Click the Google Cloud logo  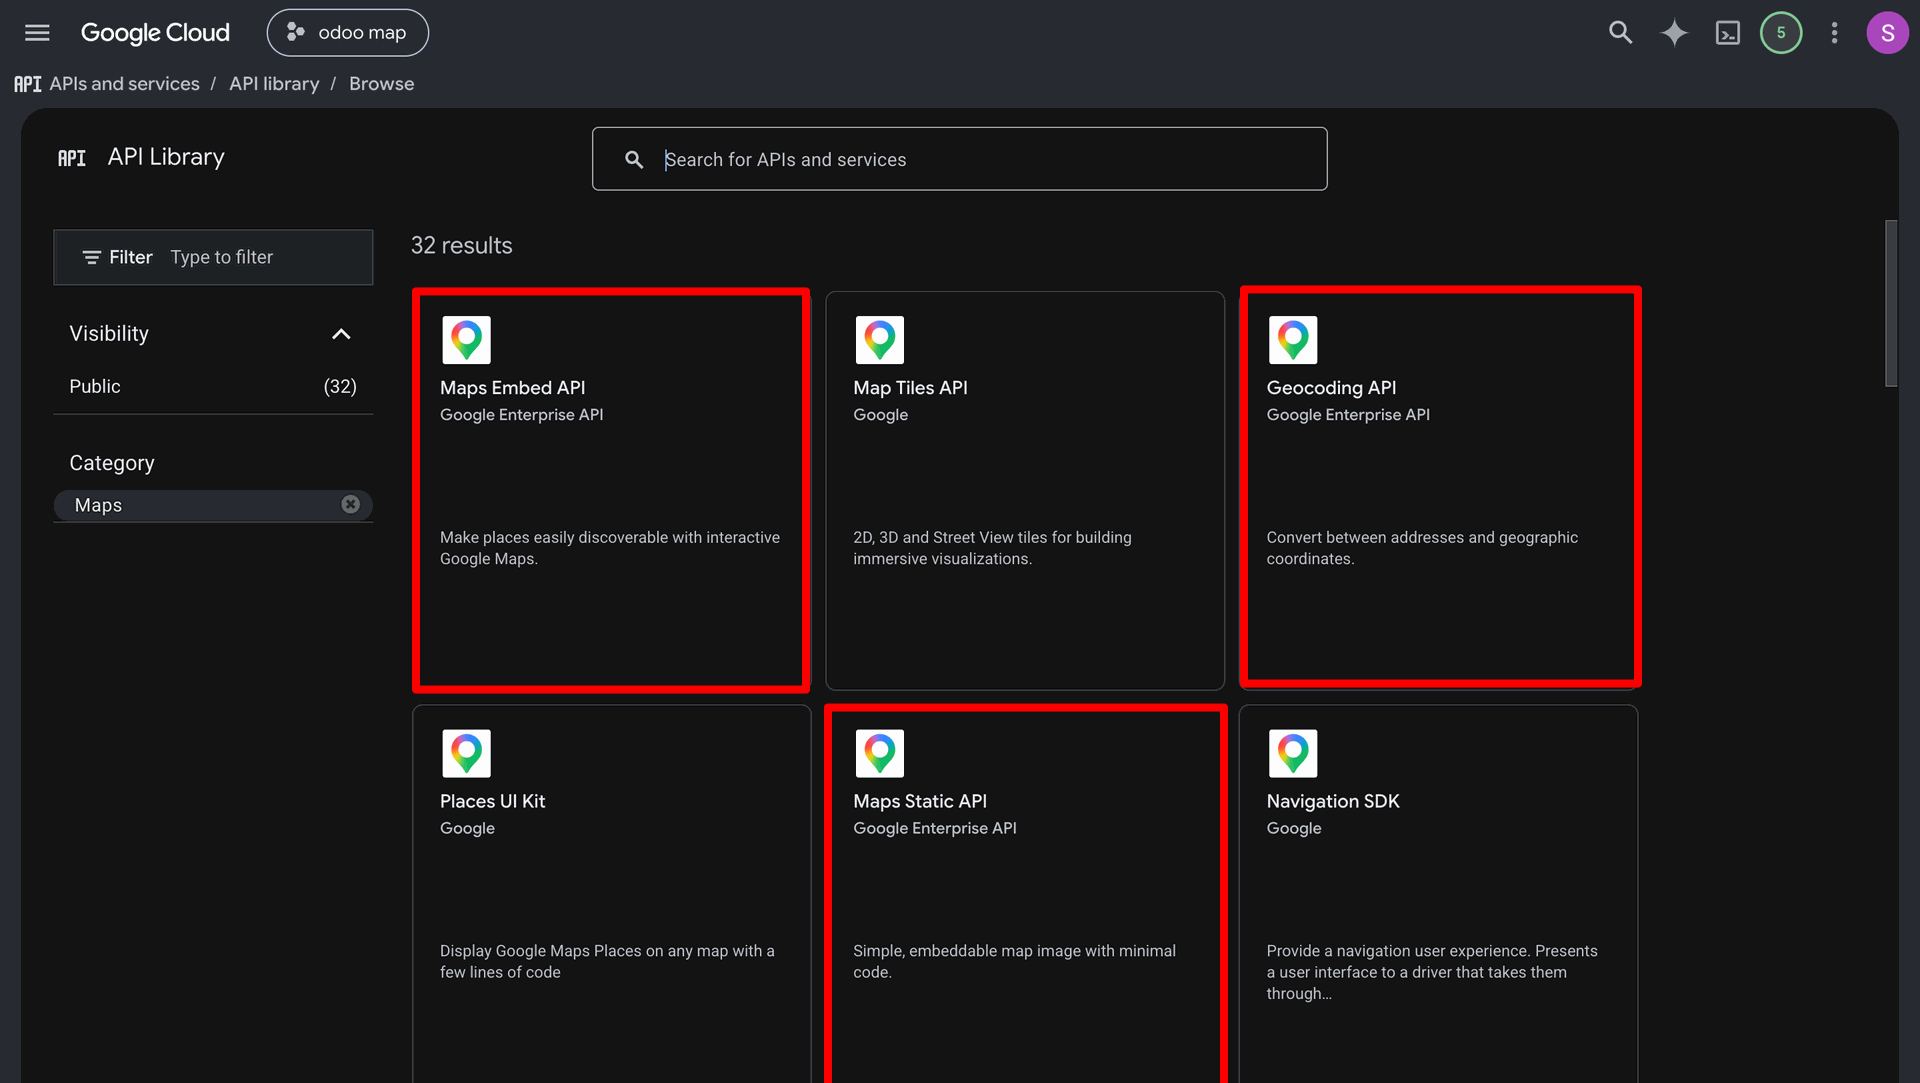pyautogui.click(x=155, y=33)
